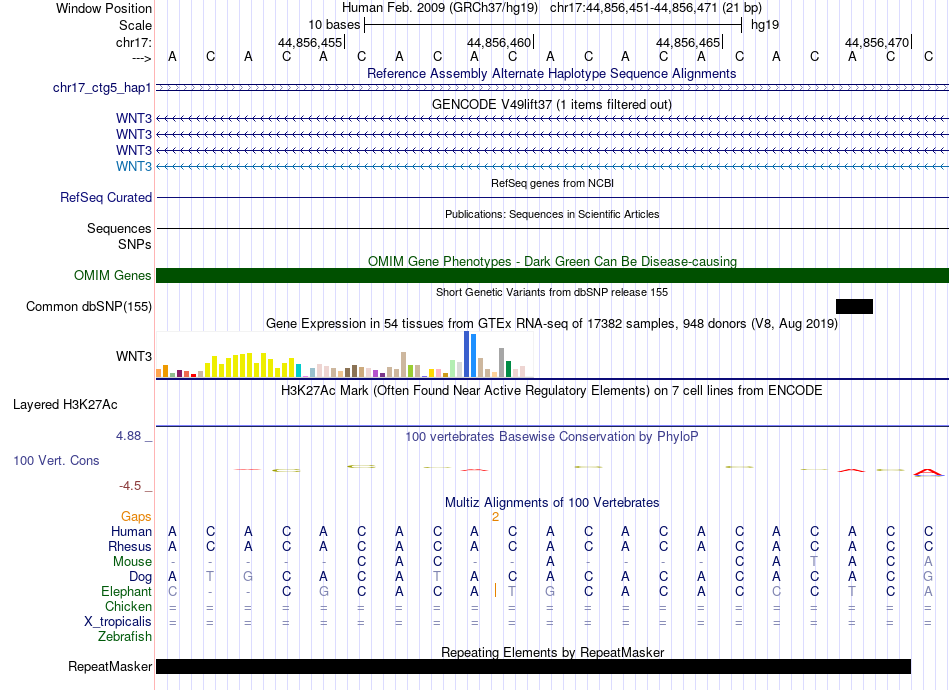The height and width of the screenshot is (690, 950).
Task: Open Repeating Elements by RepeatMasker title
Action: click(552, 652)
